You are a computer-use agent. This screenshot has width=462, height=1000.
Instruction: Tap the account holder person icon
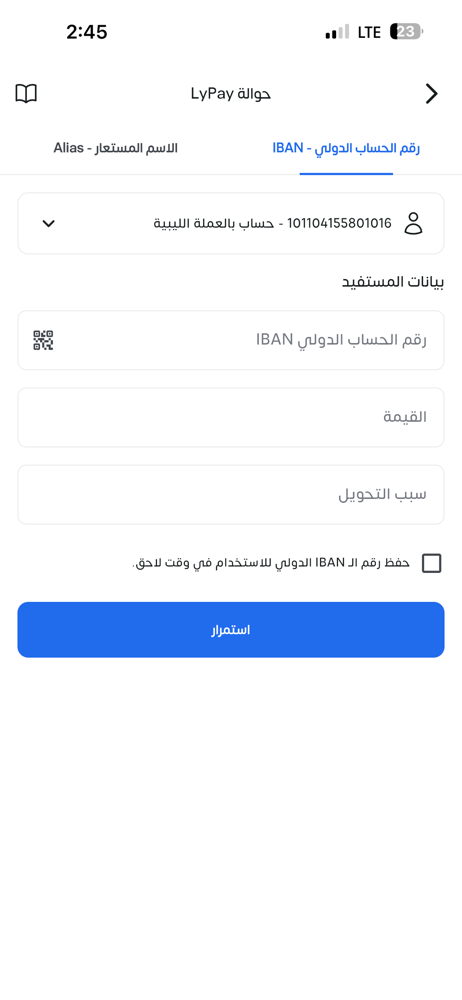pos(414,224)
